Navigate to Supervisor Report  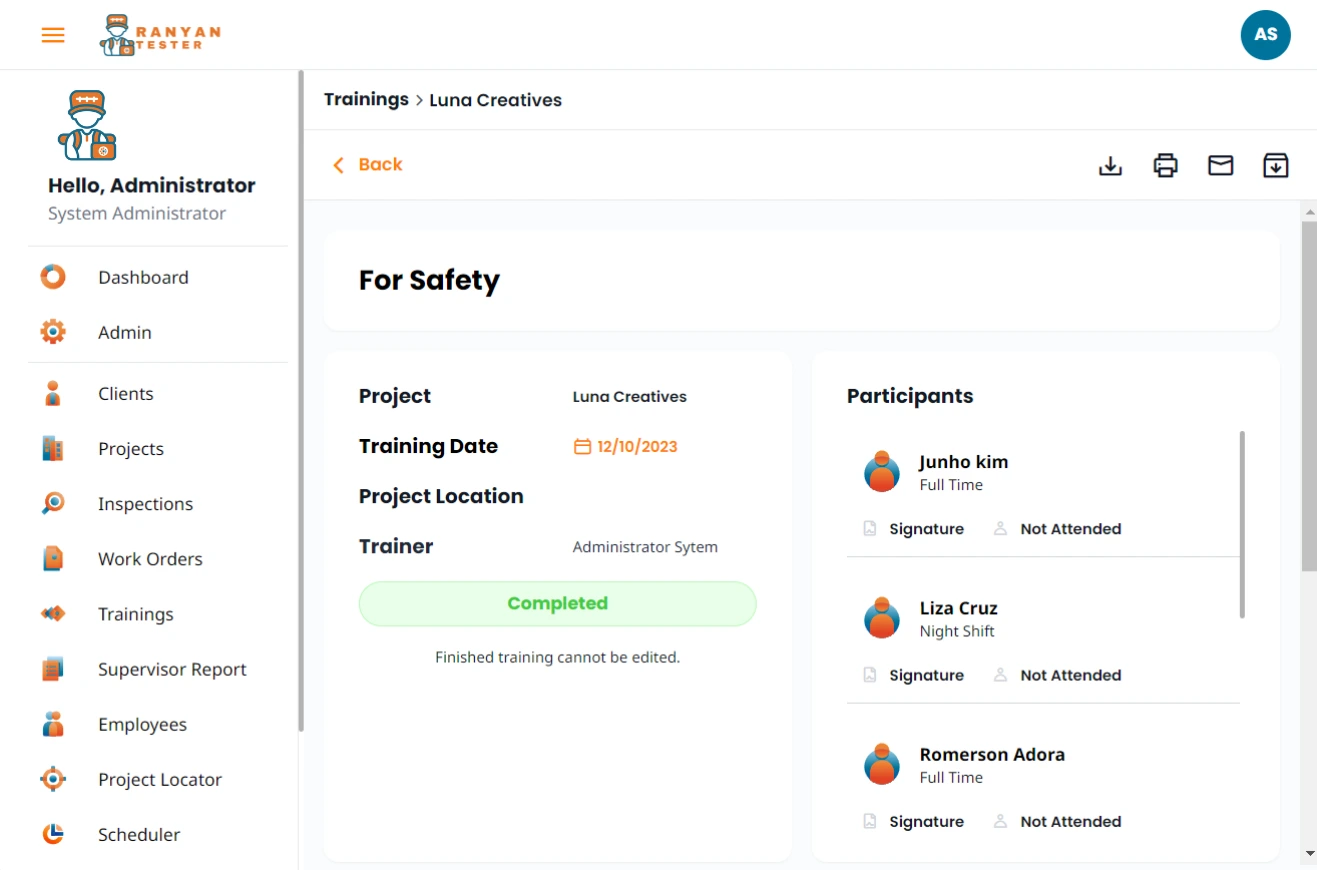point(172,670)
